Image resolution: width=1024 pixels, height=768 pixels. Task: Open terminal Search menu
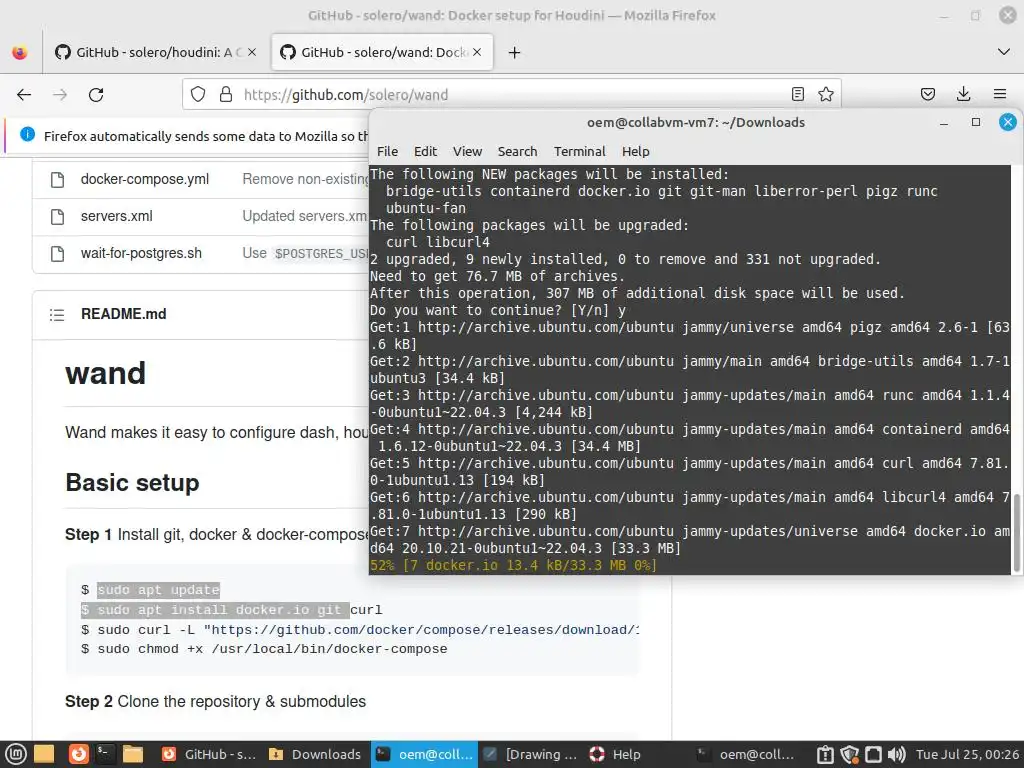coord(517,152)
